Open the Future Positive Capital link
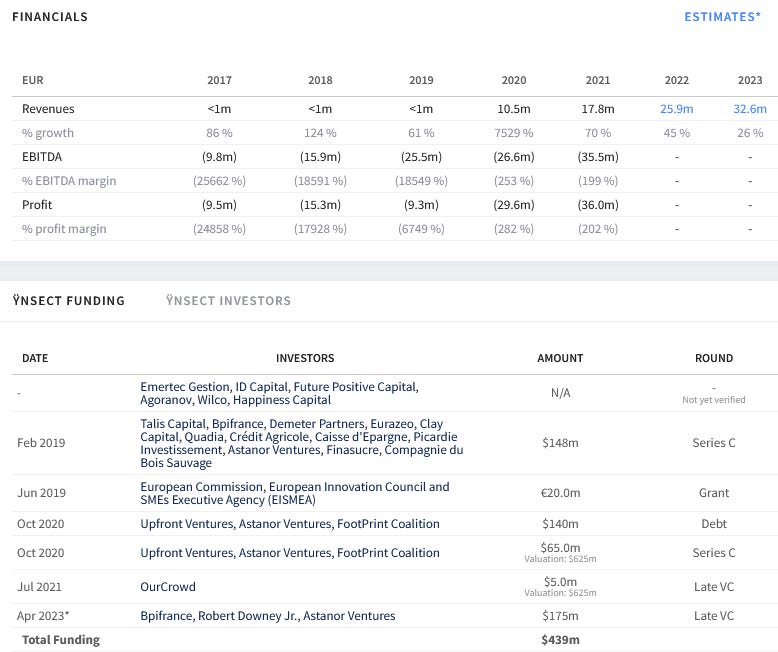The width and height of the screenshot is (778, 652). 356,387
